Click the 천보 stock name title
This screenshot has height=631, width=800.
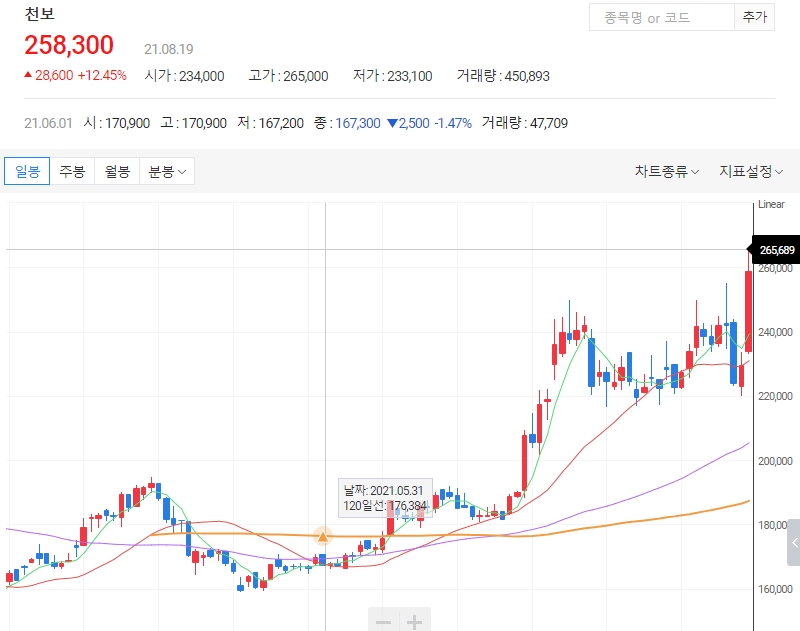pos(39,14)
